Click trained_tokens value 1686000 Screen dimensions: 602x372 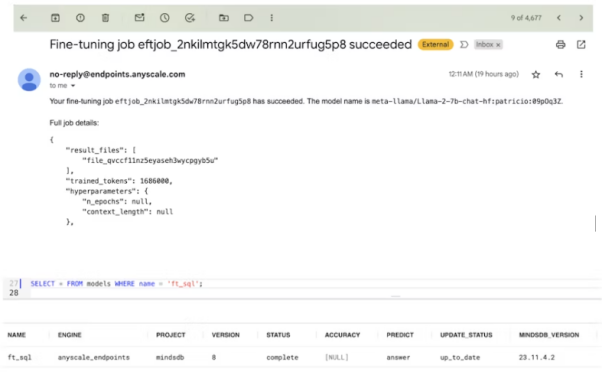pyautogui.click(x=155, y=181)
